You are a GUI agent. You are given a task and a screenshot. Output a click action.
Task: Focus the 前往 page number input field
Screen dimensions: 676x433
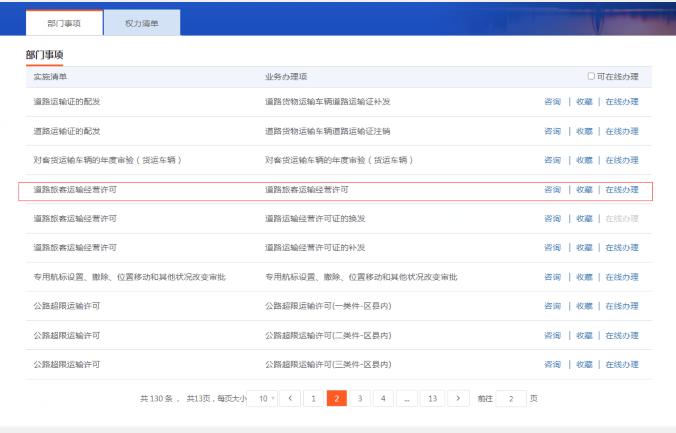[511, 398]
